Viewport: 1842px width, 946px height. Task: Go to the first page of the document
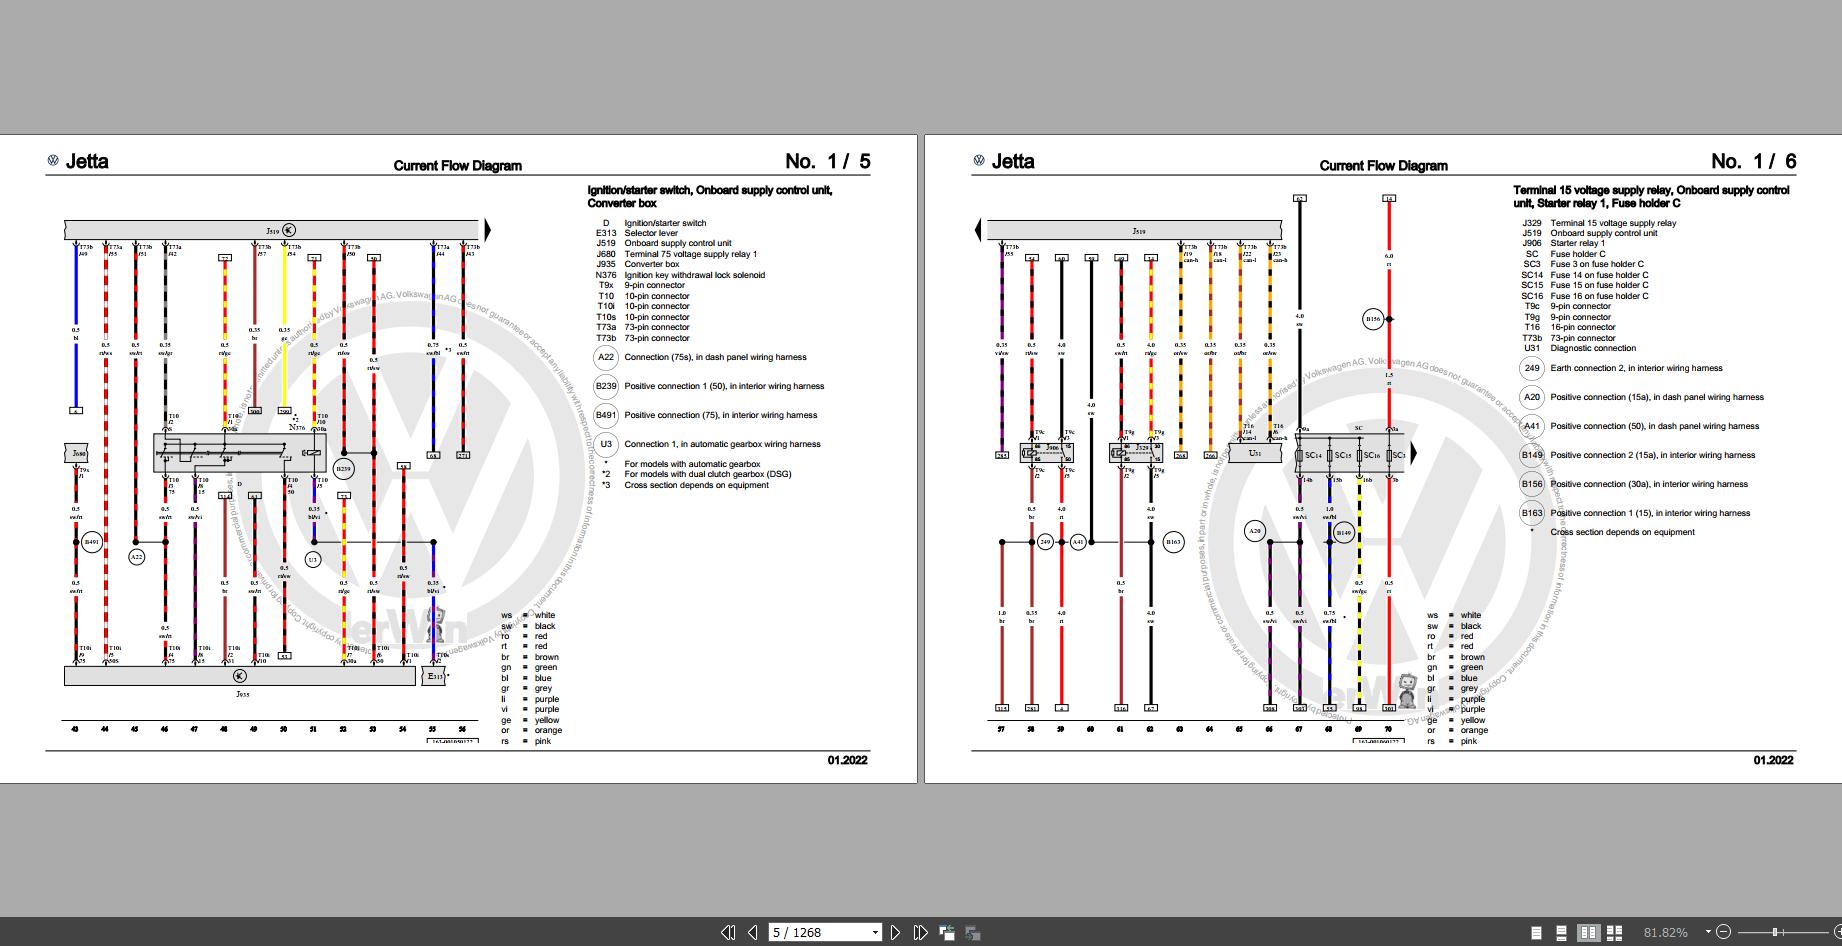click(728, 932)
